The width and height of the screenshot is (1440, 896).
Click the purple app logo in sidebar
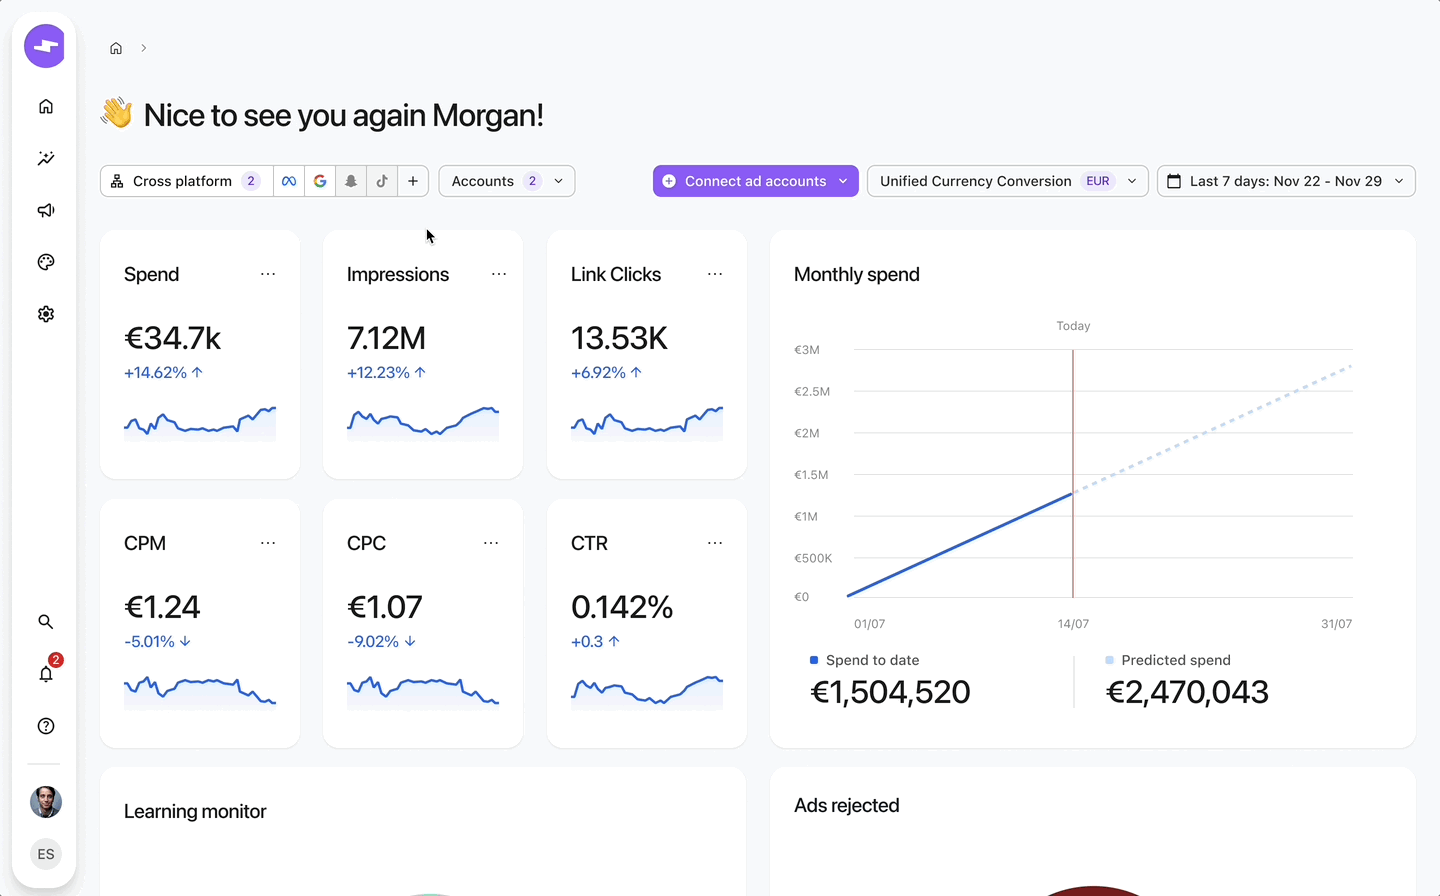click(45, 46)
